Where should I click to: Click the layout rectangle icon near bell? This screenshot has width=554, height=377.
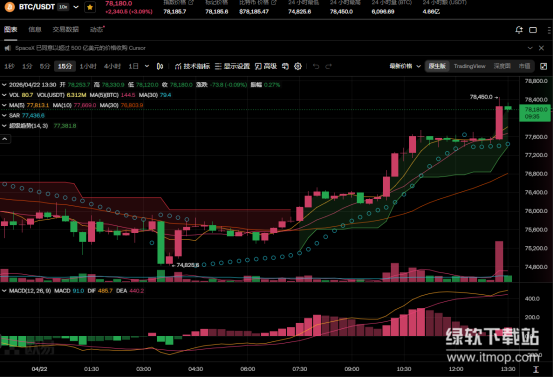tap(533, 30)
